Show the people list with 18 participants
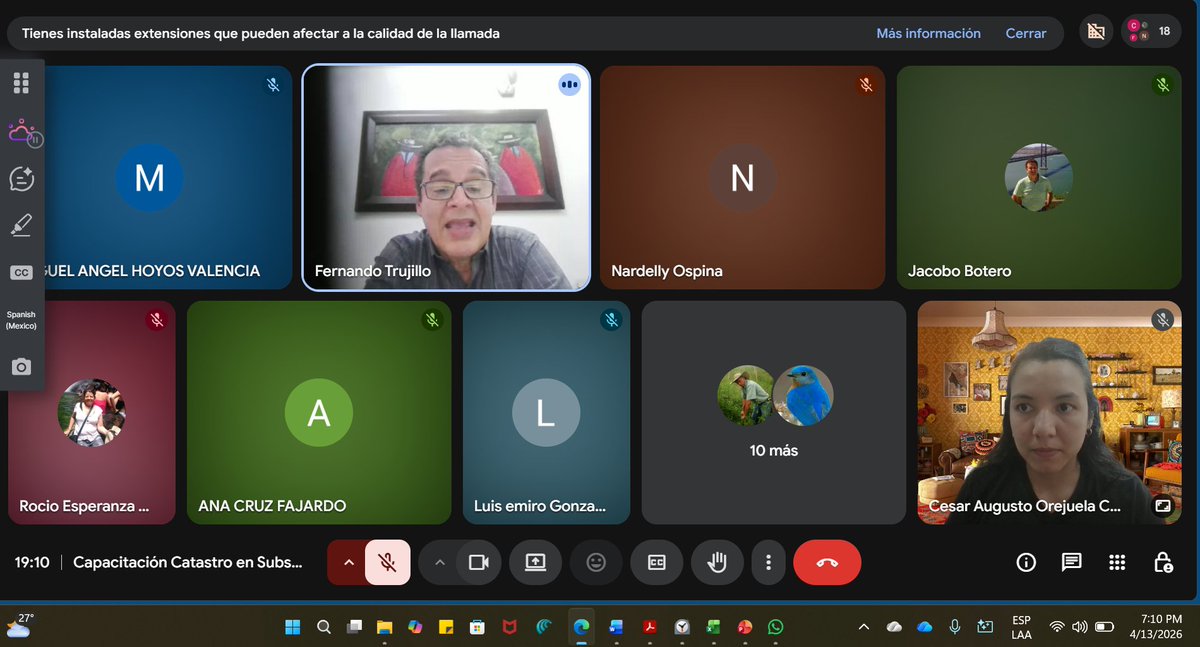Screen dimensions: 1200x647 (x=1150, y=32)
